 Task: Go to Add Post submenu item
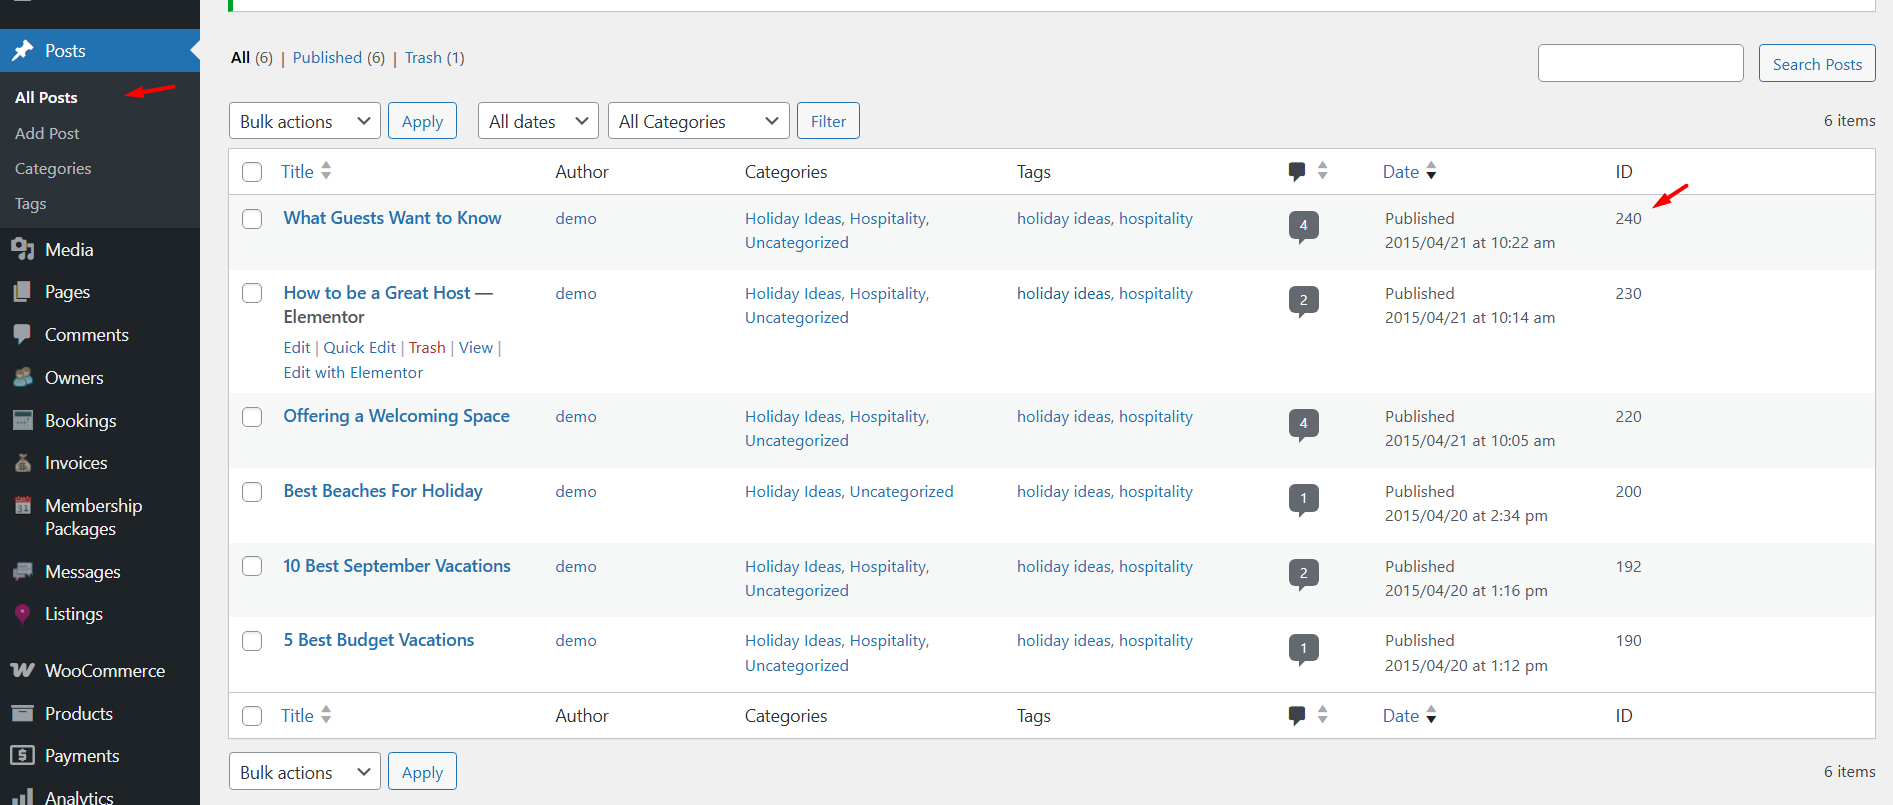[x=47, y=133]
